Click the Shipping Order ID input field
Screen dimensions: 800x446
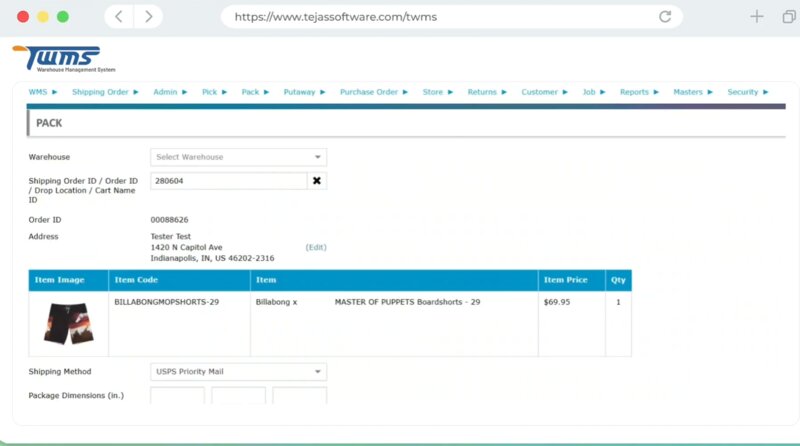pyautogui.click(x=228, y=181)
